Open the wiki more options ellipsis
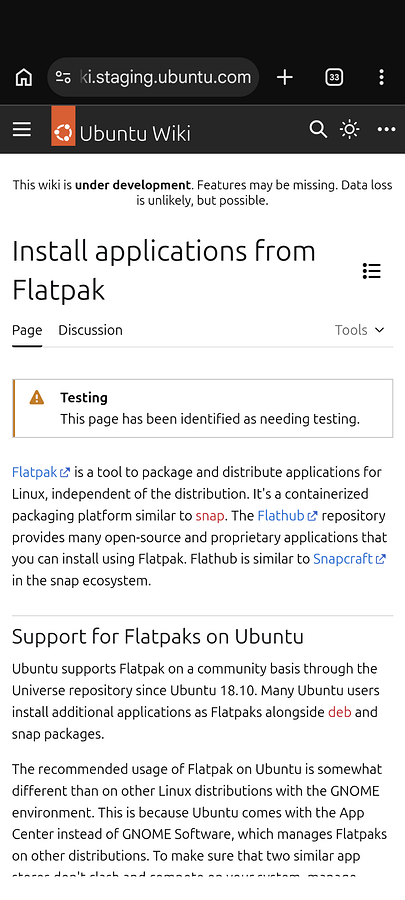 [386, 129]
